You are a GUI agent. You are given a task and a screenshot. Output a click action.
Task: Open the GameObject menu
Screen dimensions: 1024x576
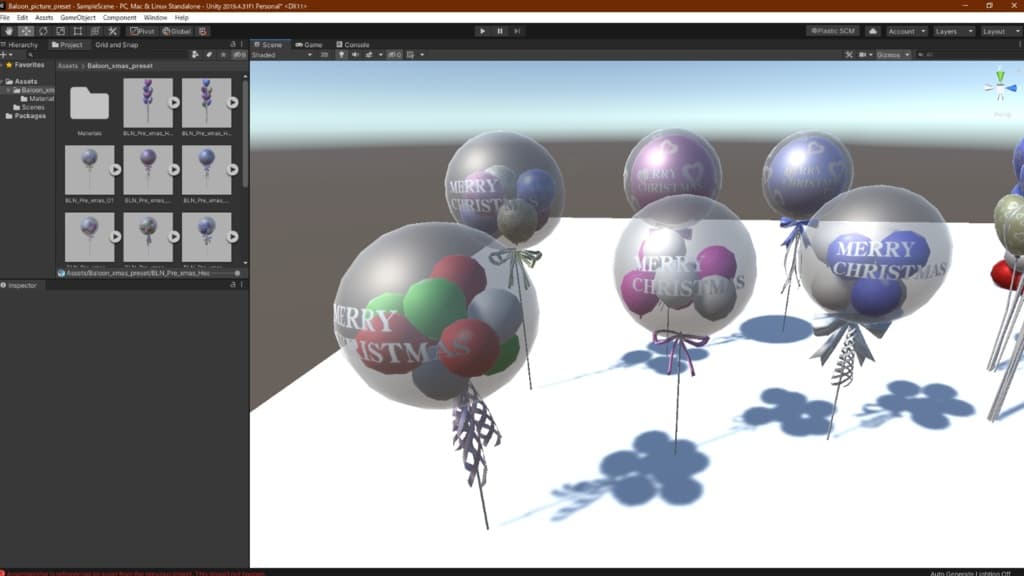click(78, 17)
